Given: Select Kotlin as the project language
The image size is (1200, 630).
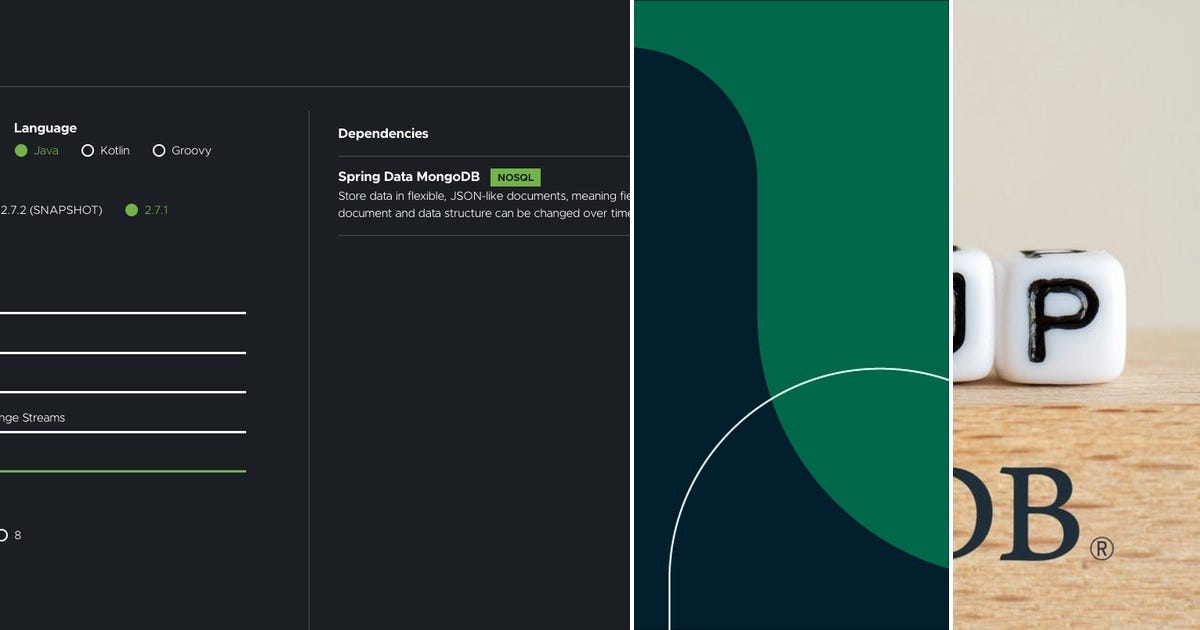Looking at the screenshot, I should [x=89, y=150].
